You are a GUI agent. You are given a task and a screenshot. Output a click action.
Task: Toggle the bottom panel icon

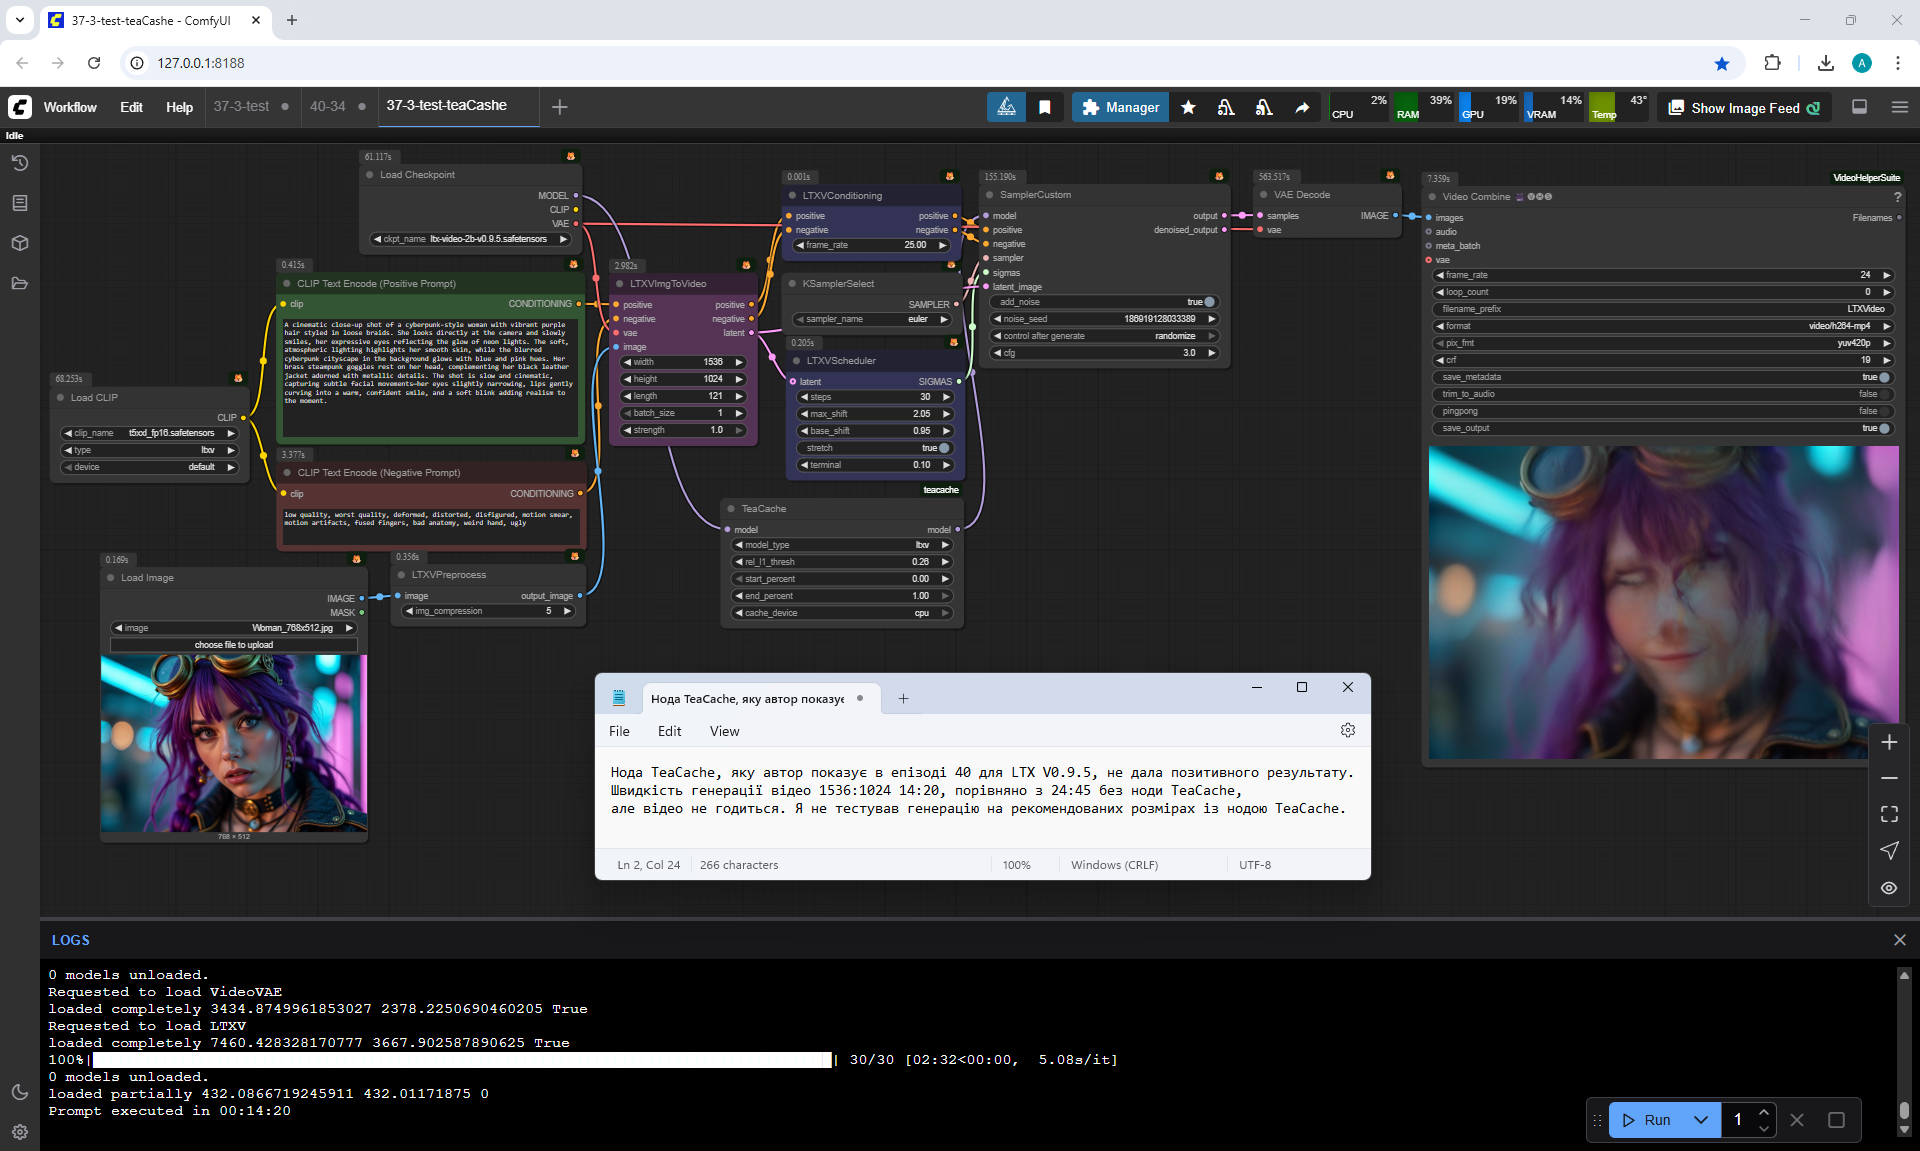(x=1859, y=107)
